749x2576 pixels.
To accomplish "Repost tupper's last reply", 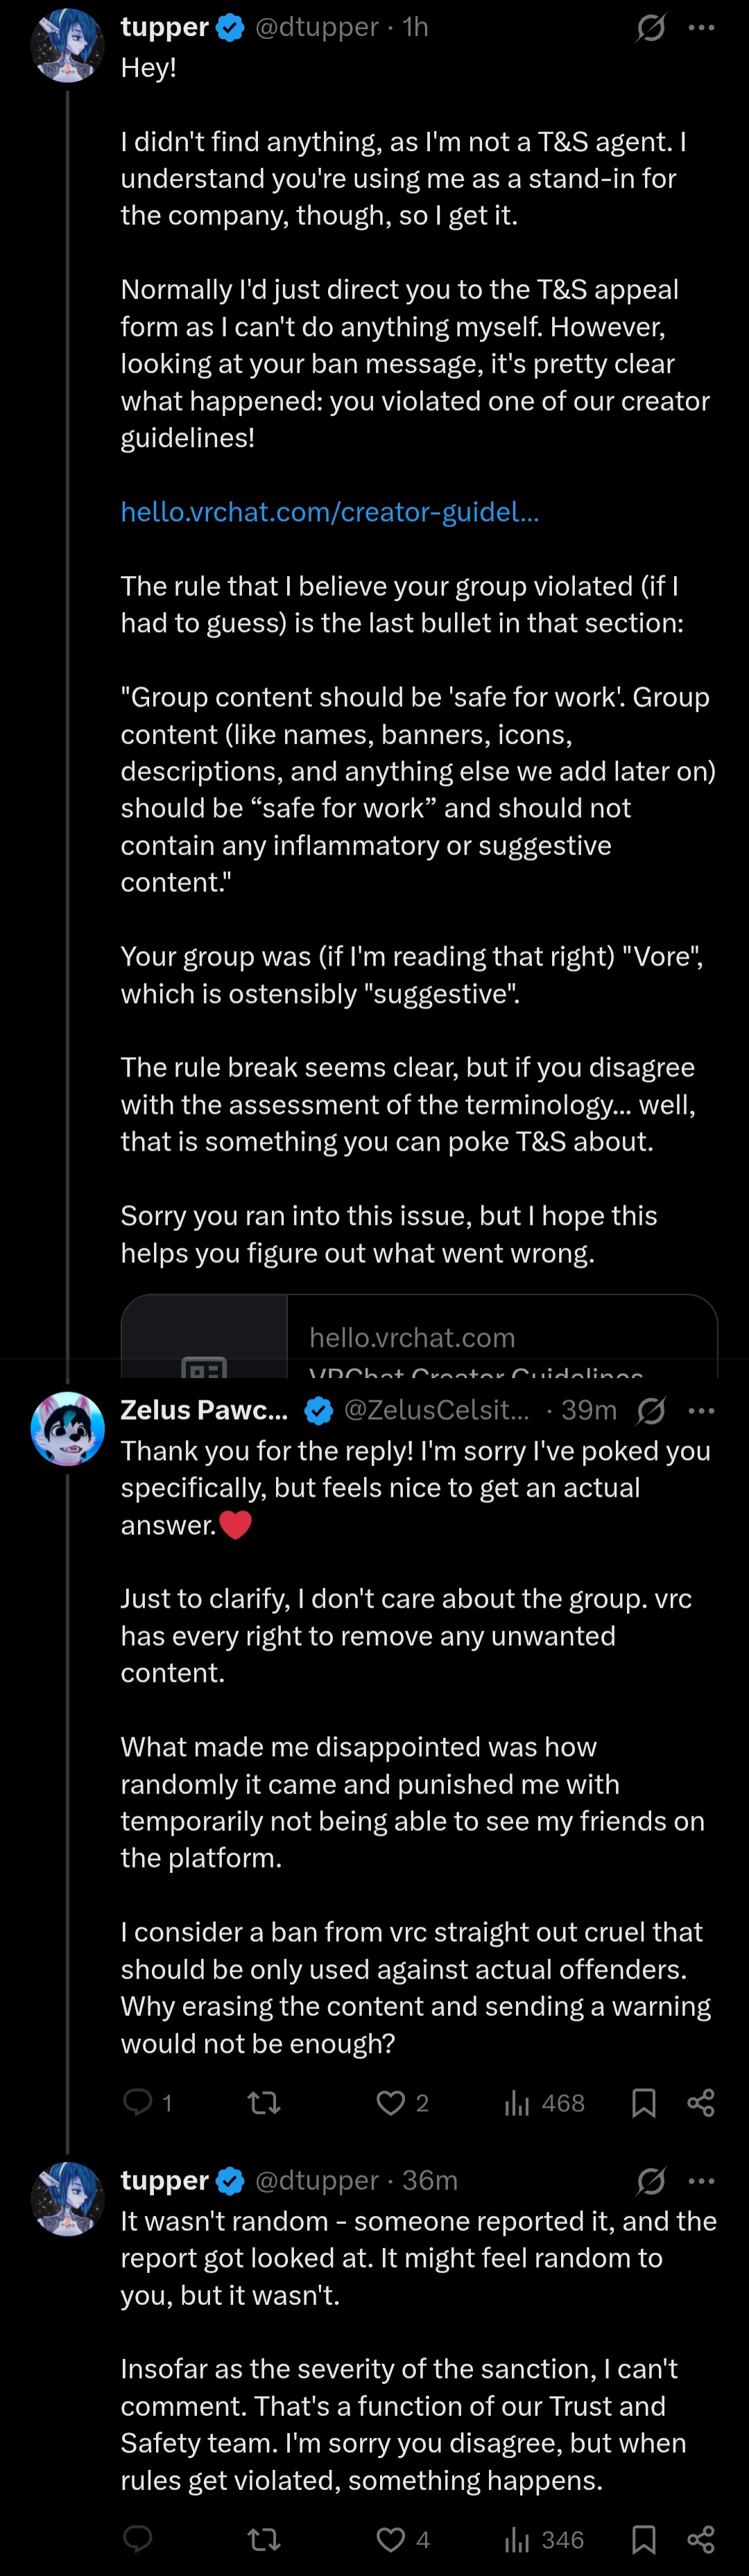I will (264, 2539).
